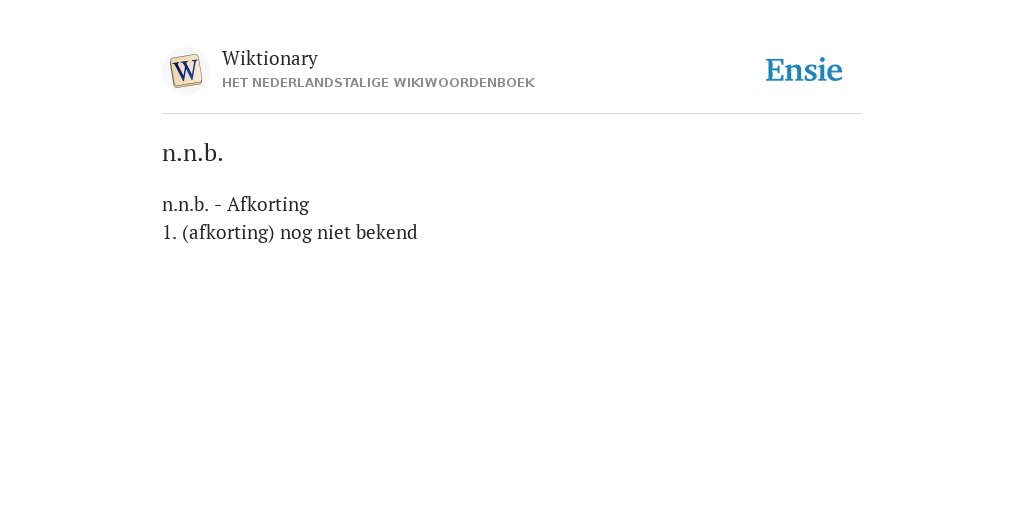Click the word NEDERLANDSTALIGE in the subtitle

(320, 83)
